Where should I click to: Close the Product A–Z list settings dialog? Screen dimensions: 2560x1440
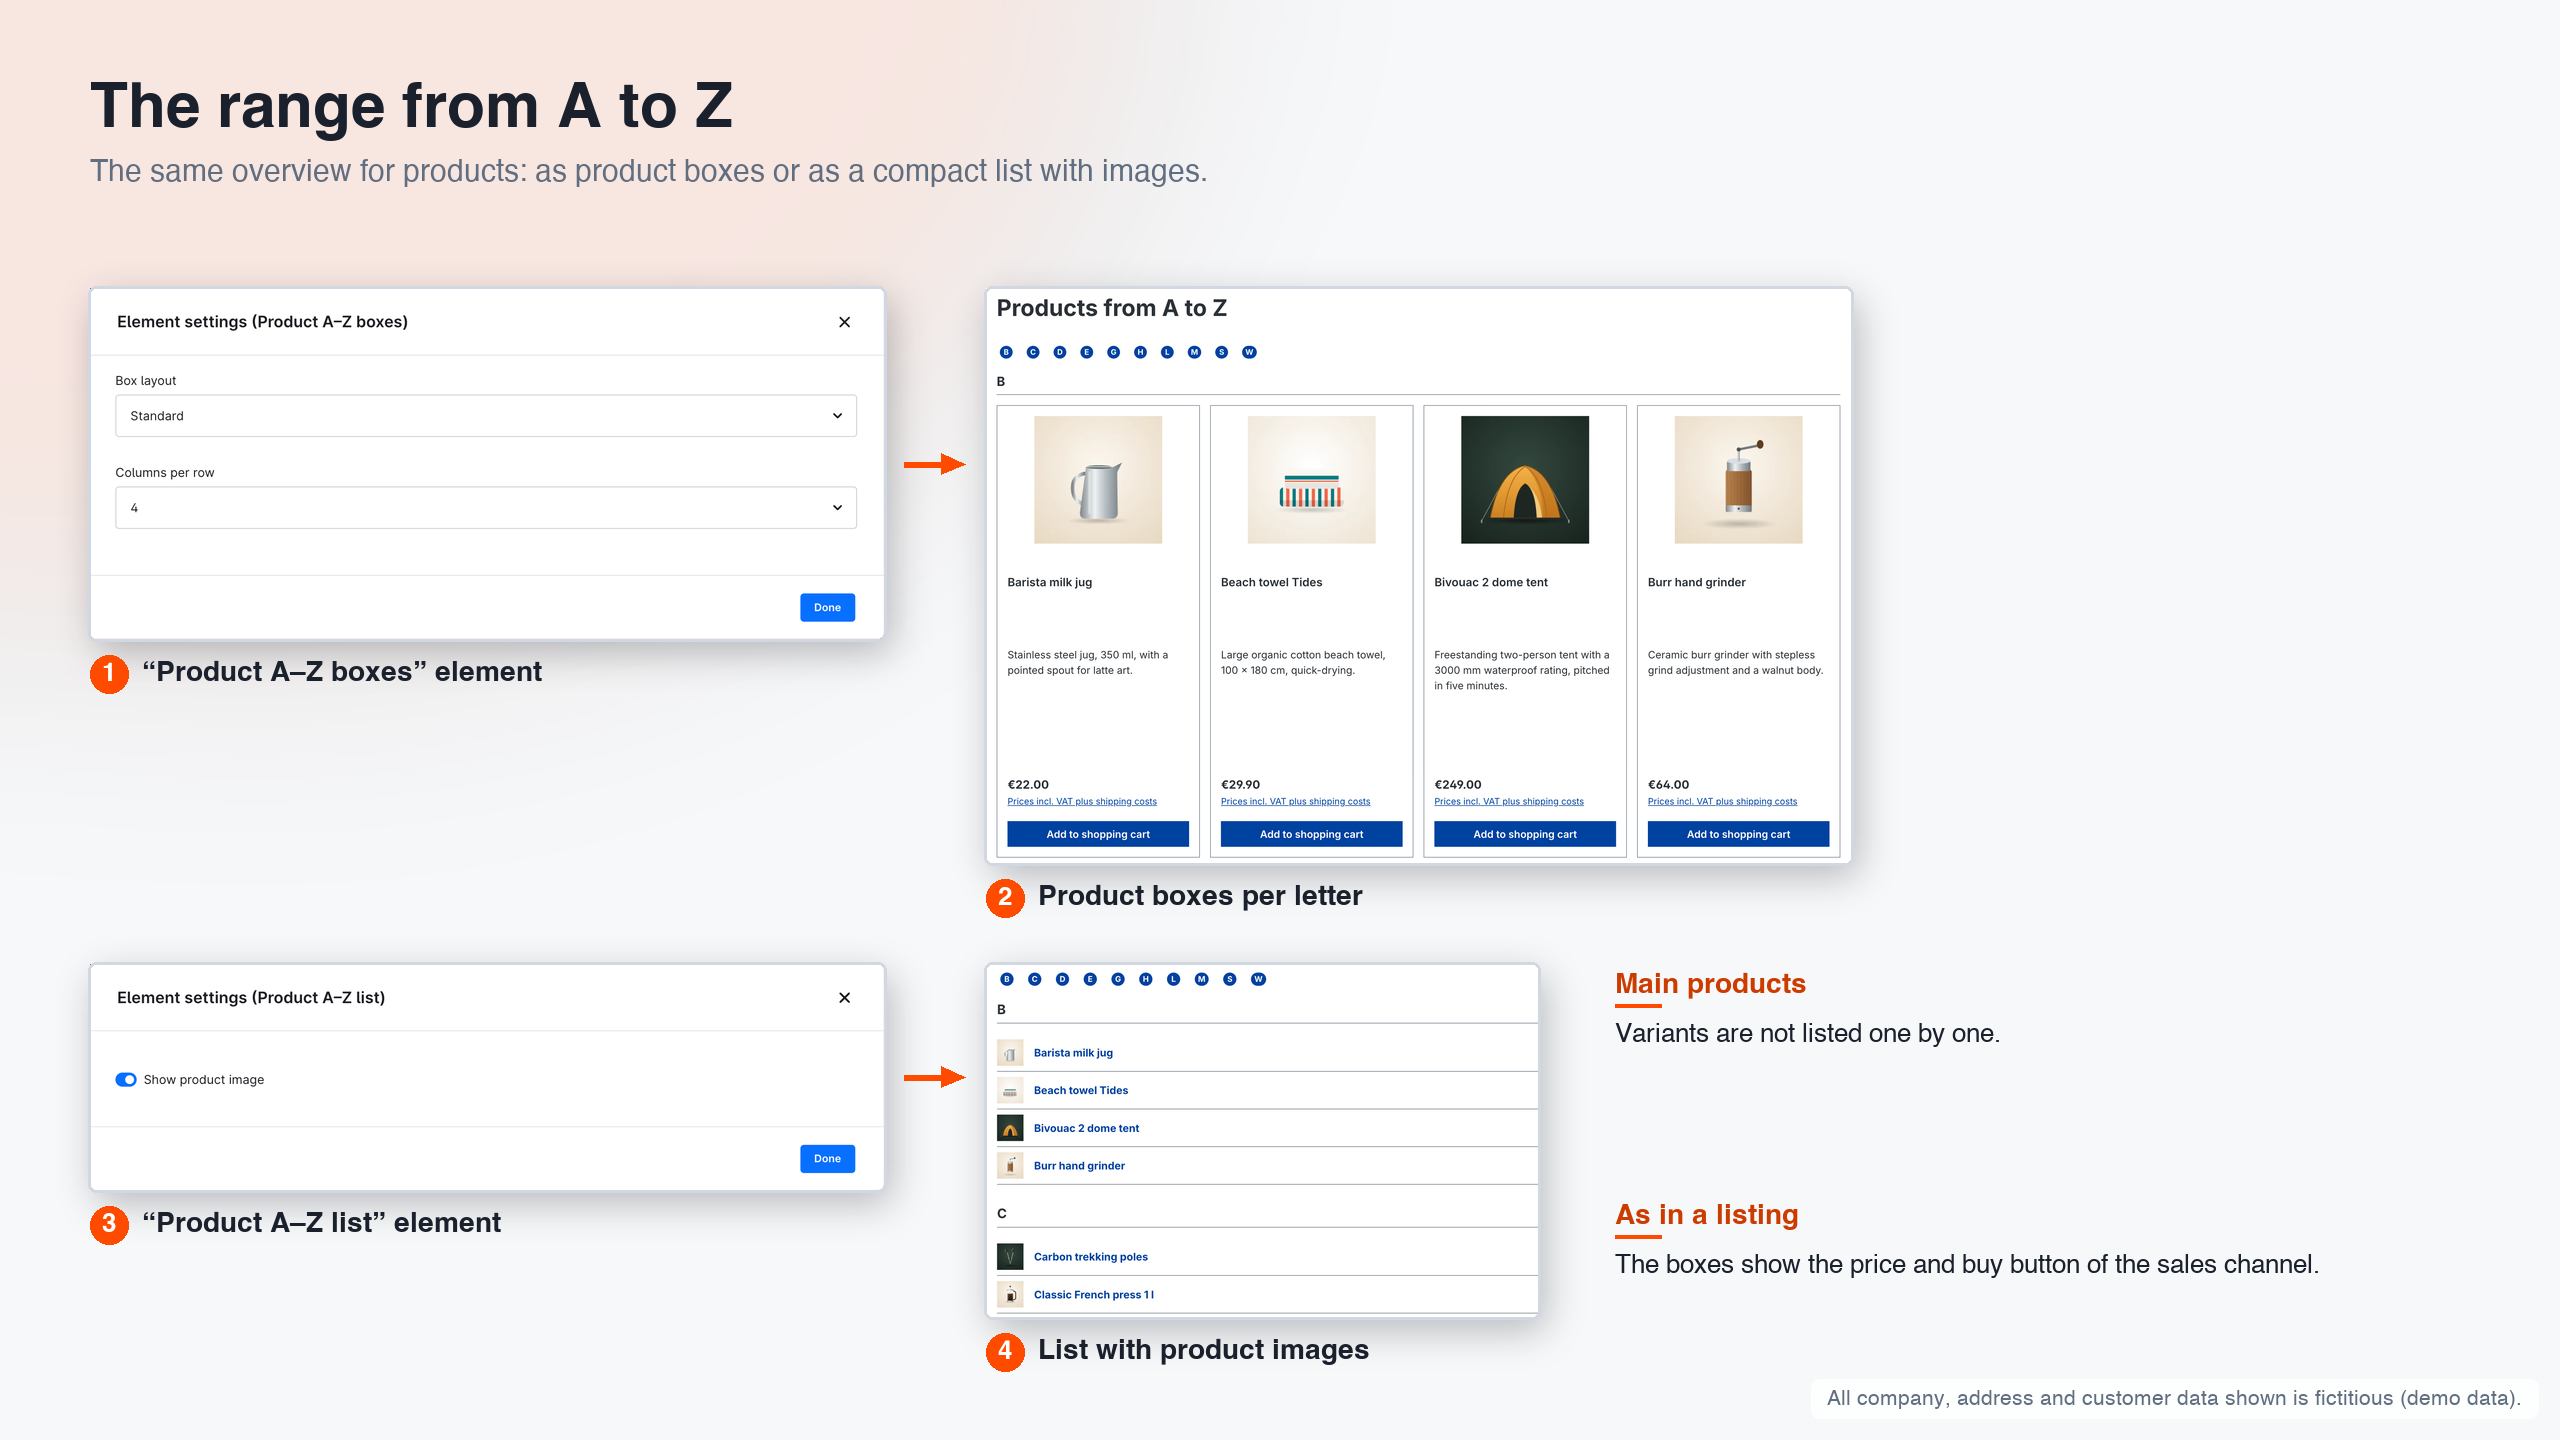point(845,998)
